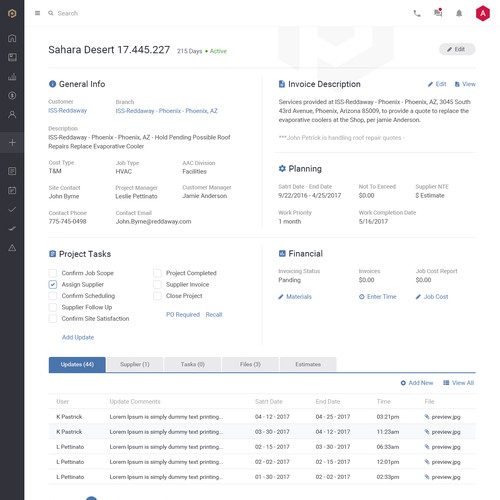500x500 pixels.
Task: Check the Close Project checkbox
Action: 157,296
